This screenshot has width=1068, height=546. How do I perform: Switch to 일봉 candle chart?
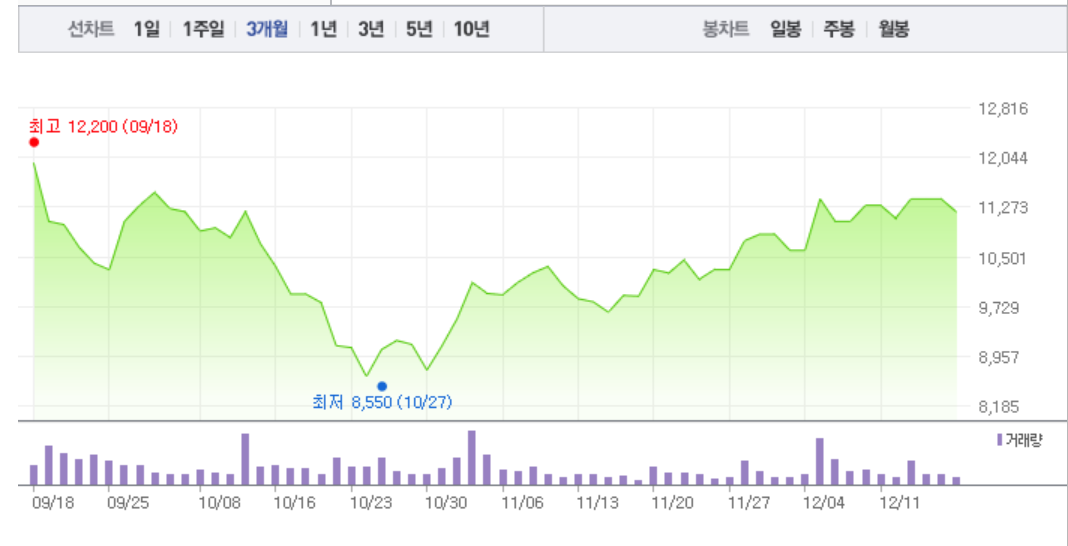(x=785, y=29)
